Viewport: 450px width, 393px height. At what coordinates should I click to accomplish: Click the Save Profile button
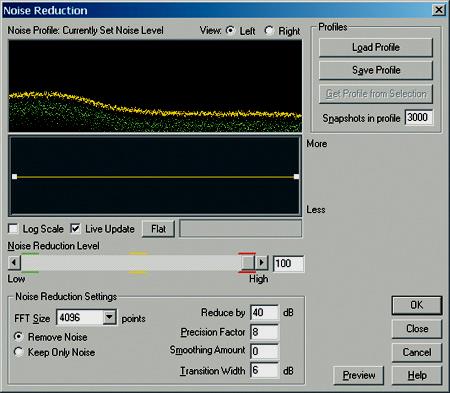376,70
